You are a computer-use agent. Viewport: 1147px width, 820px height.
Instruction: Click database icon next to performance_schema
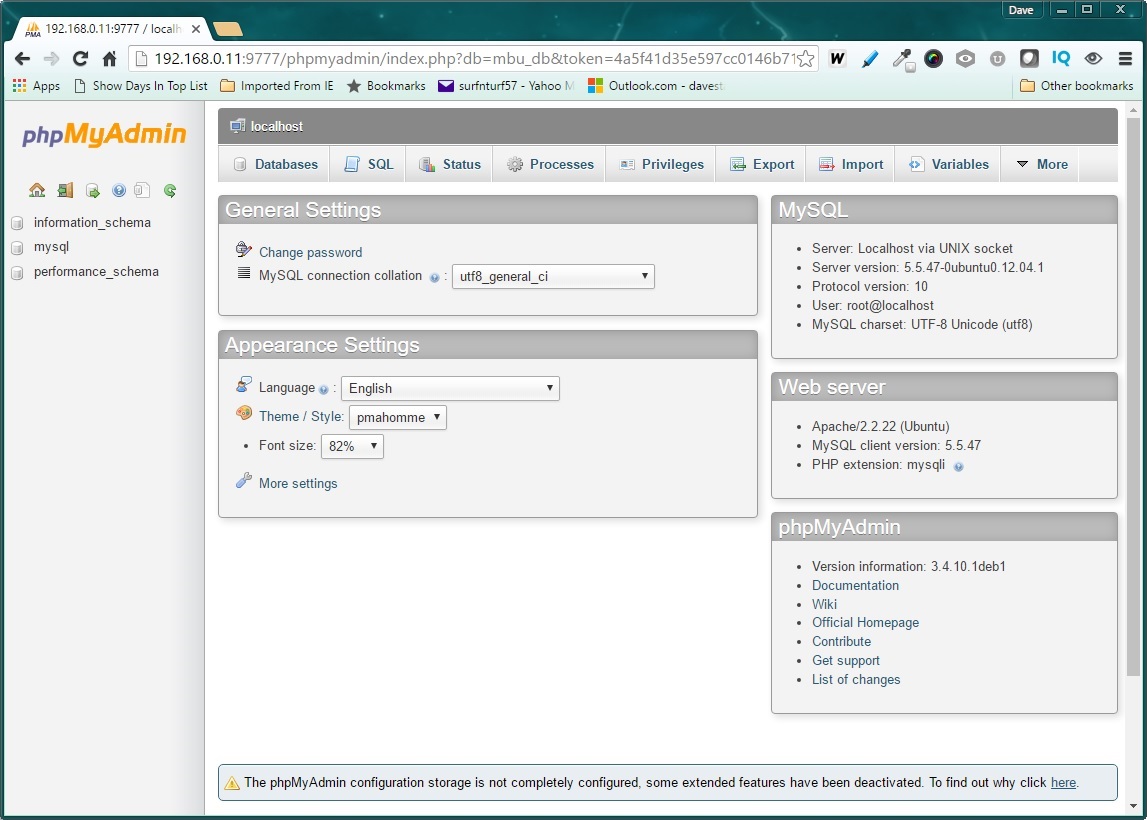point(18,273)
